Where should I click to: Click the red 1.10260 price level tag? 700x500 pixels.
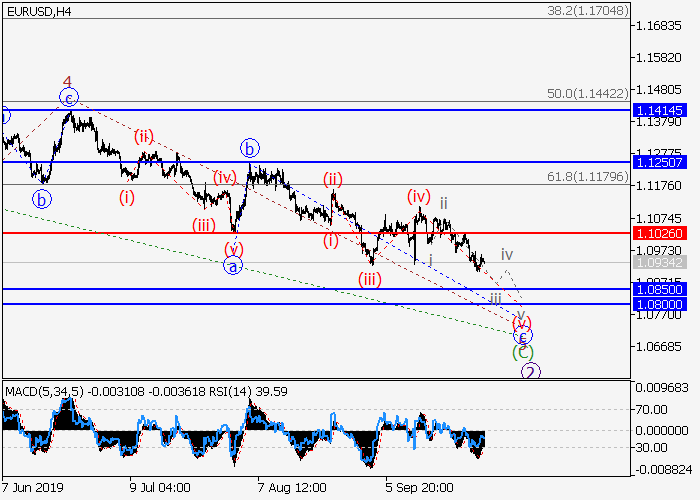(x=658, y=233)
